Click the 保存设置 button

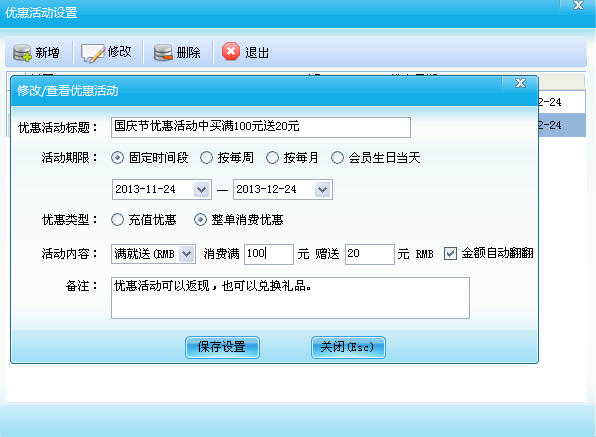point(222,347)
